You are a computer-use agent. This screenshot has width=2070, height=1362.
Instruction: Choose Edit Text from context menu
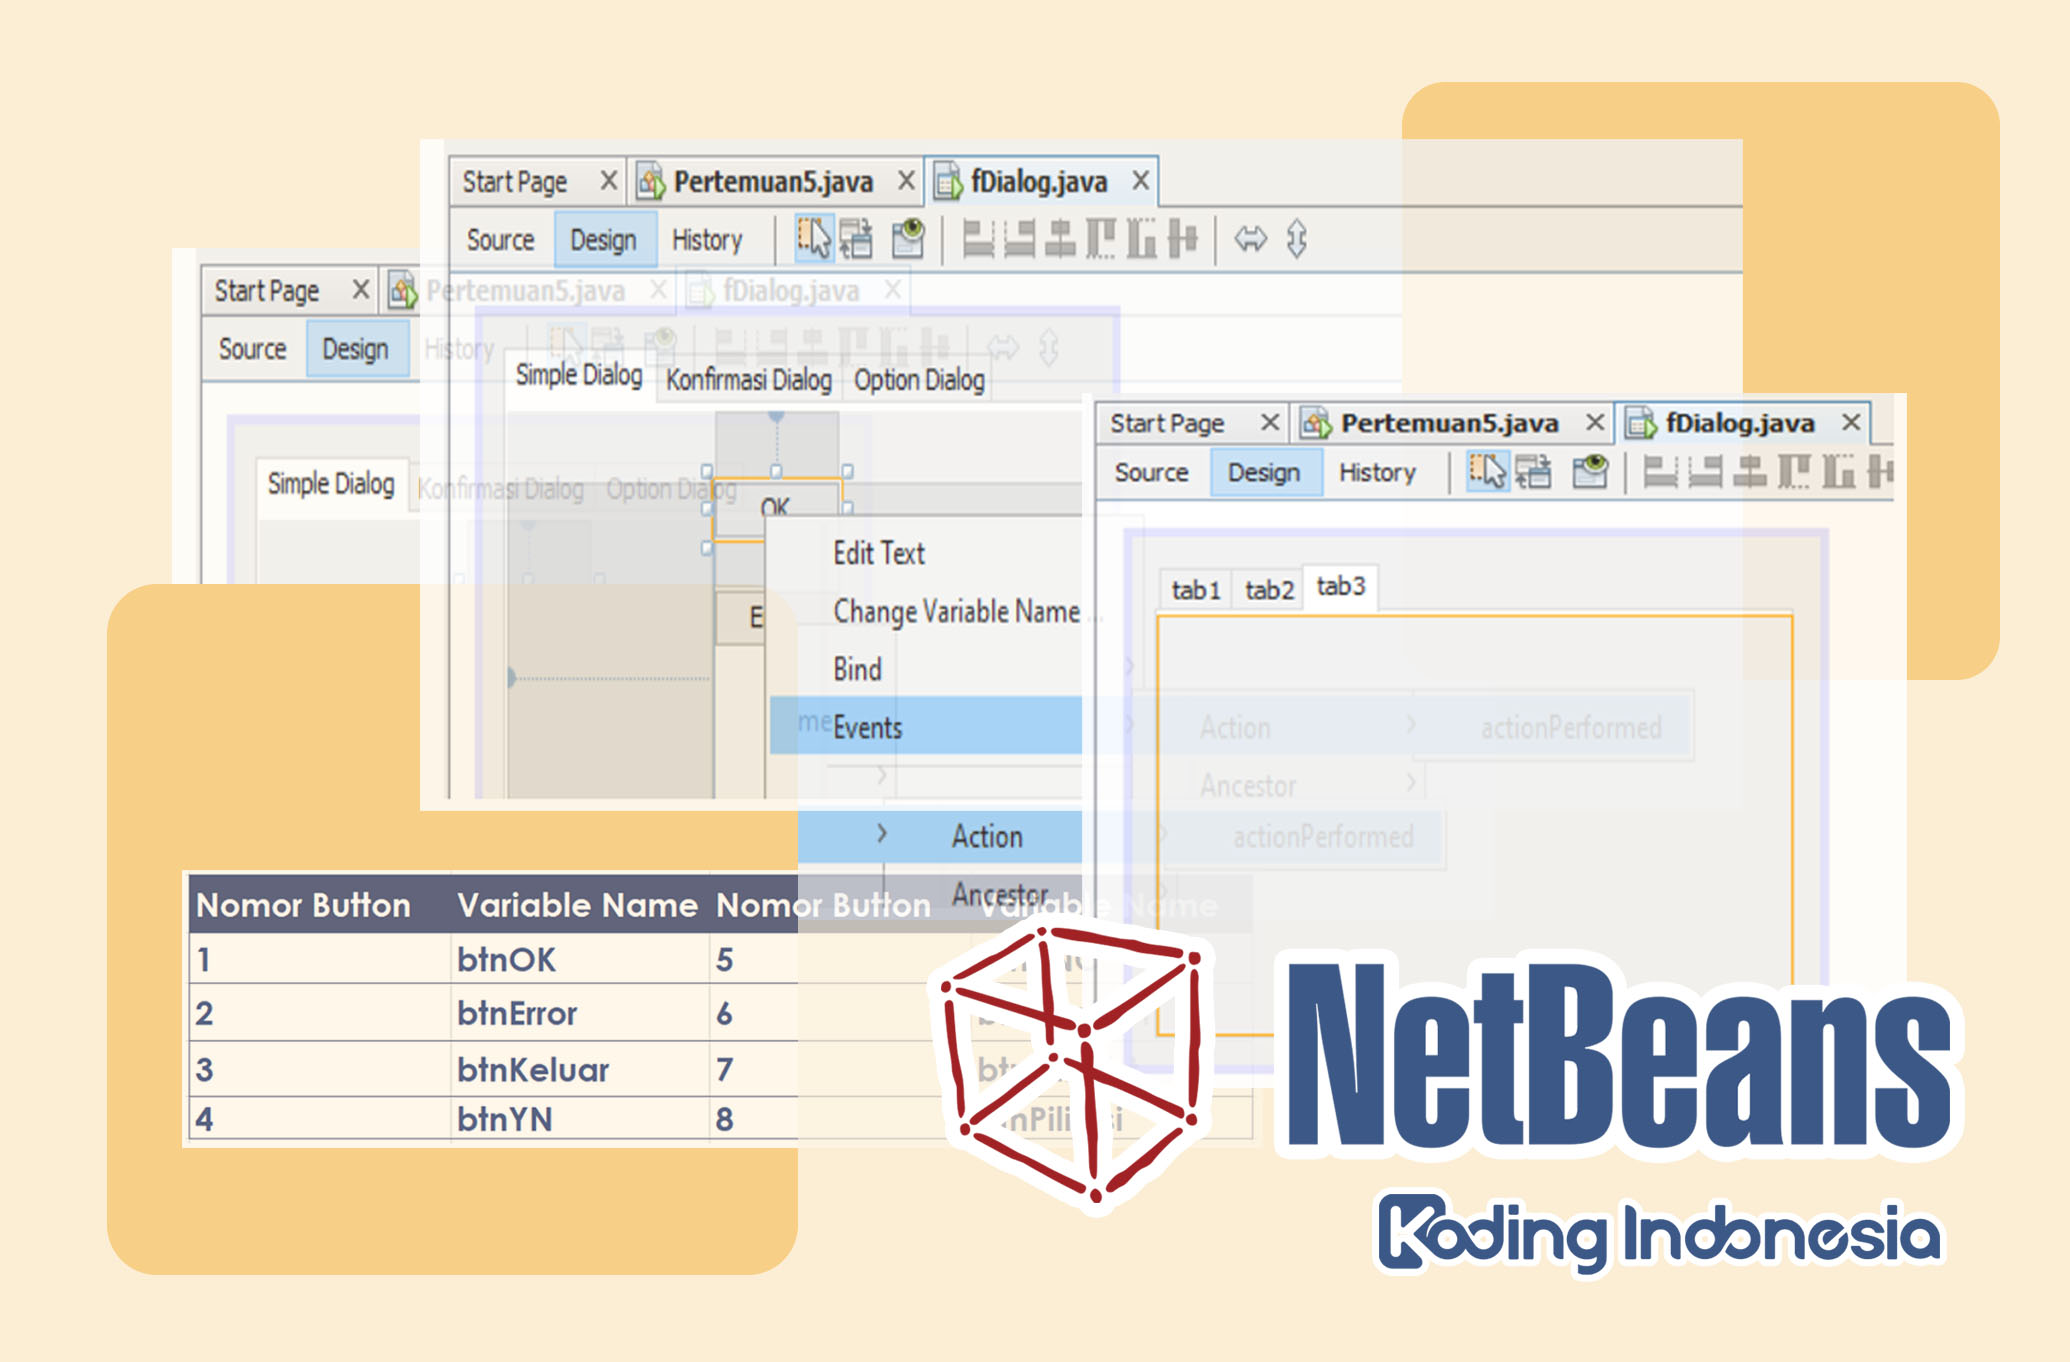pyautogui.click(x=879, y=553)
